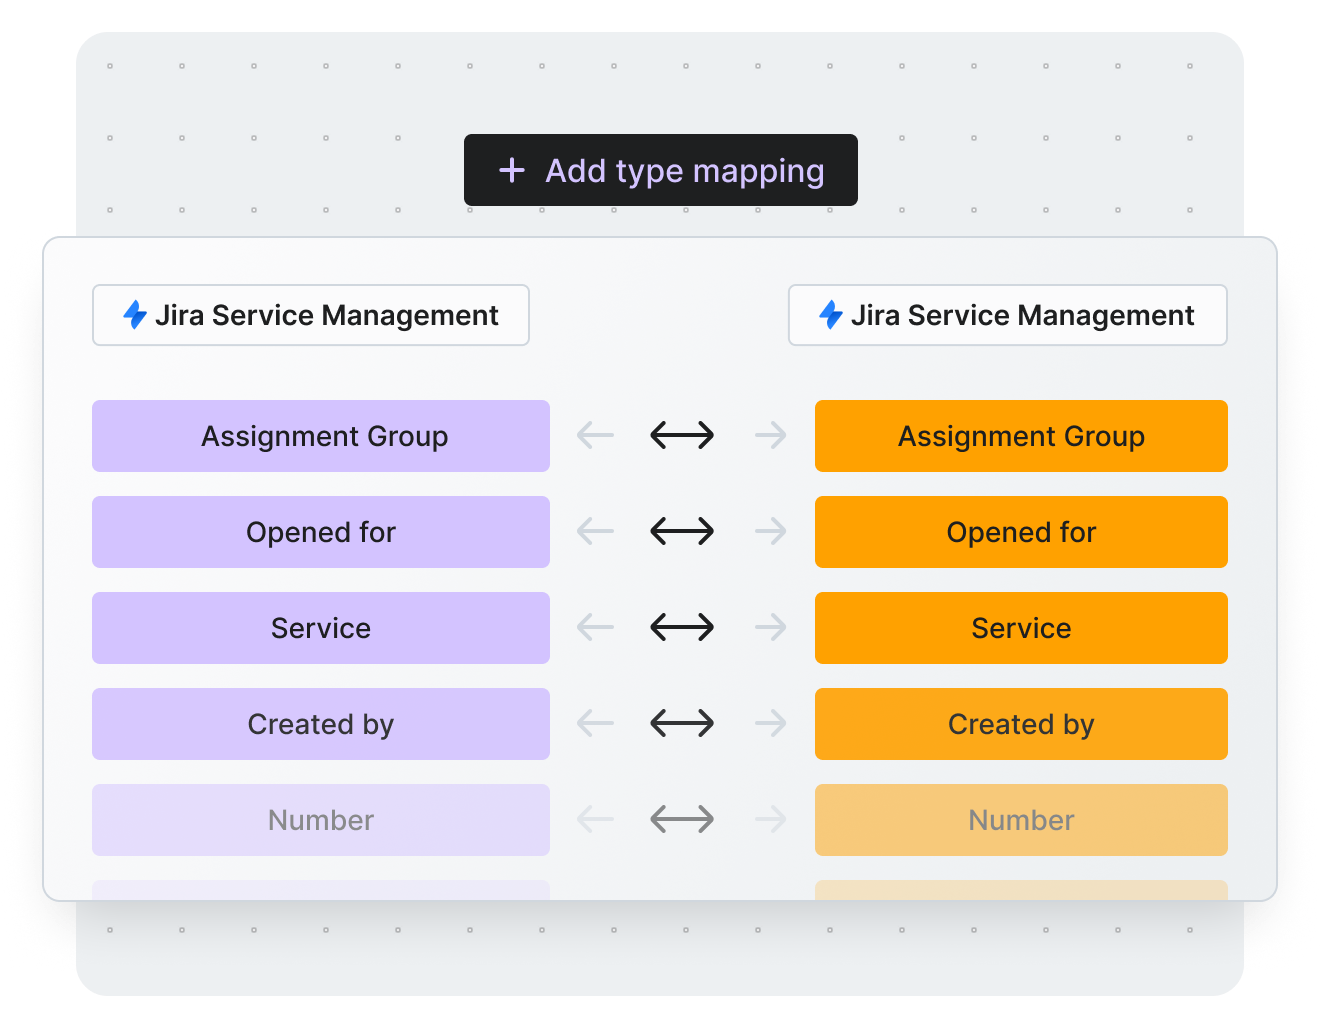Screen dimensions: 1320x1028
Task: Click the plus icon in Add type mapping
Action: (512, 170)
